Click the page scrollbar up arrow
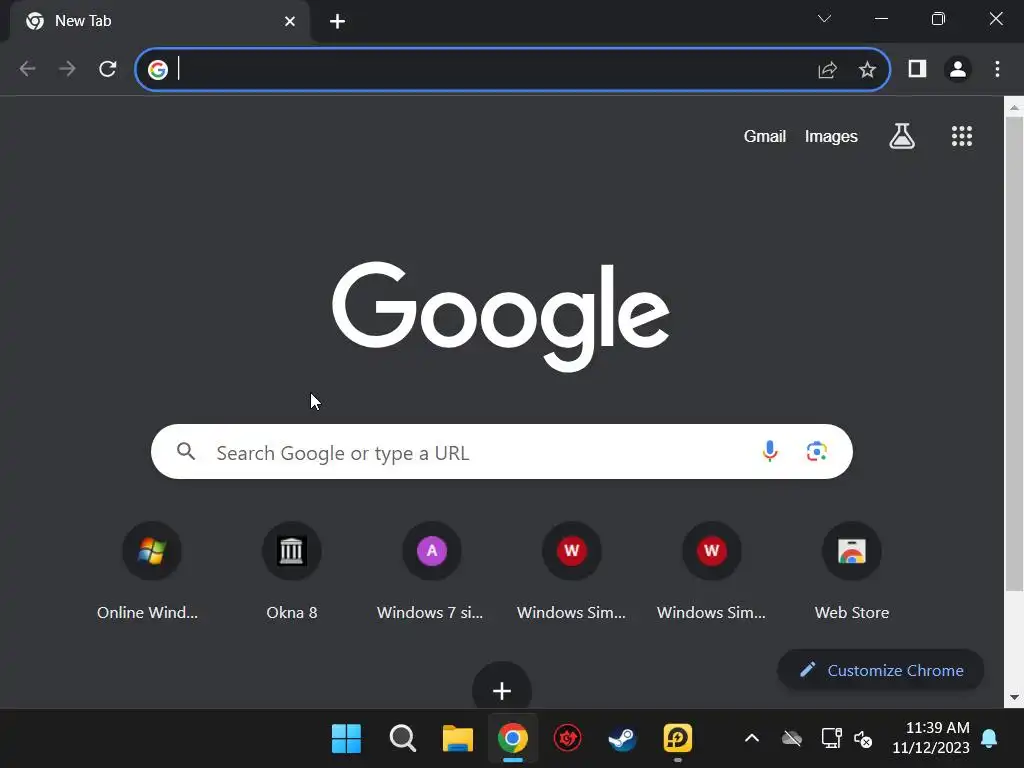This screenshot has width=1024, height=768. click(x=1014, y=108)
